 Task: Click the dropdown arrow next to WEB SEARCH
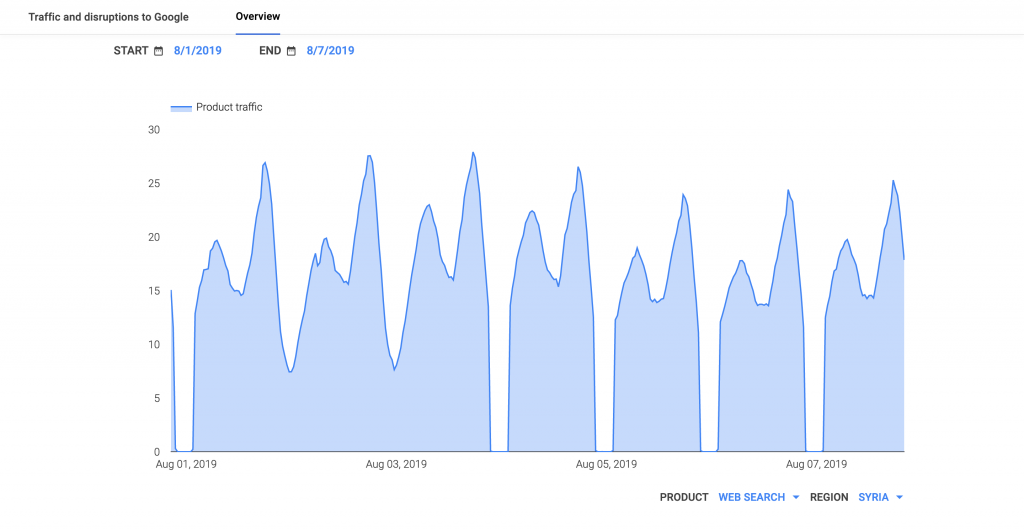point(795,497)
